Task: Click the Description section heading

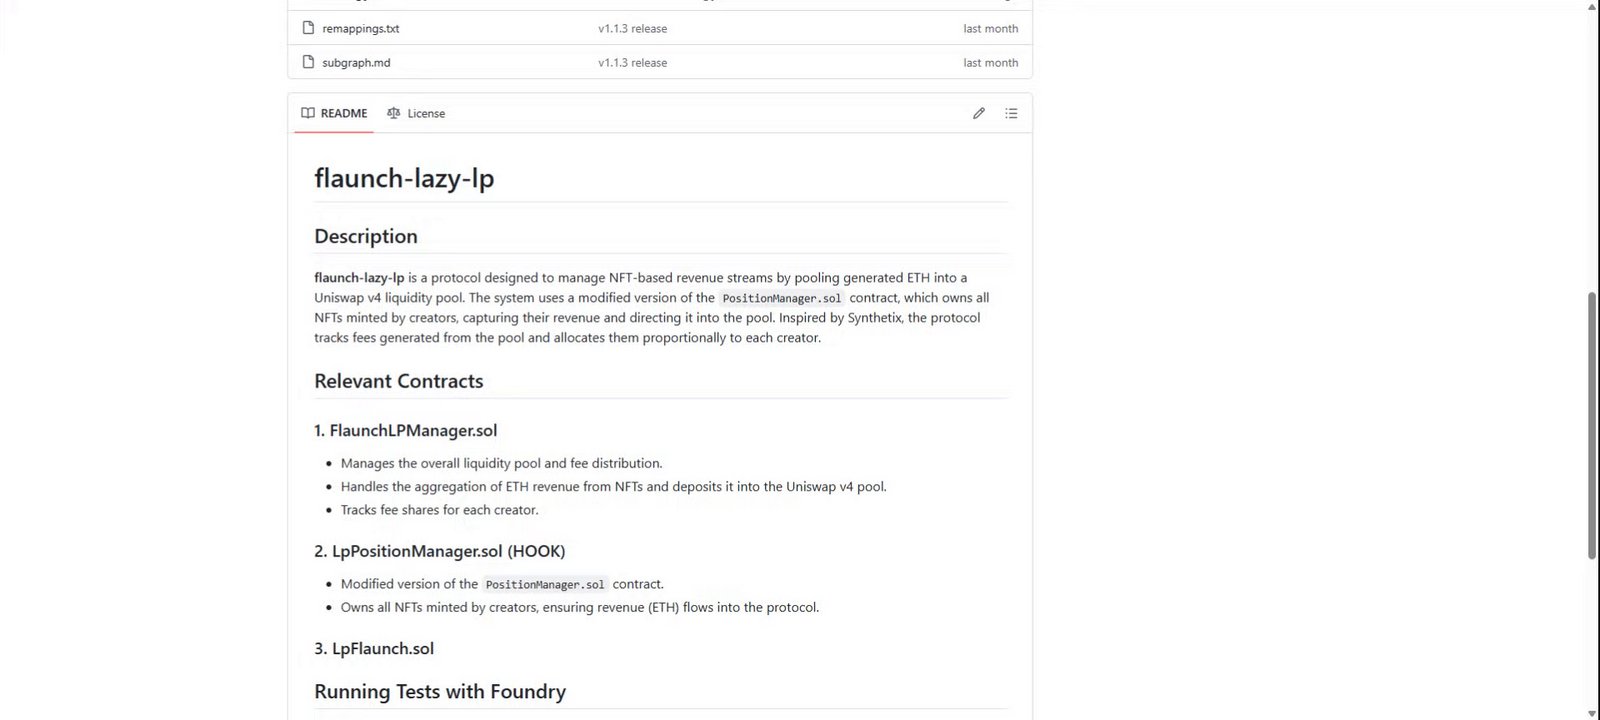Action: tap(366, 236)
